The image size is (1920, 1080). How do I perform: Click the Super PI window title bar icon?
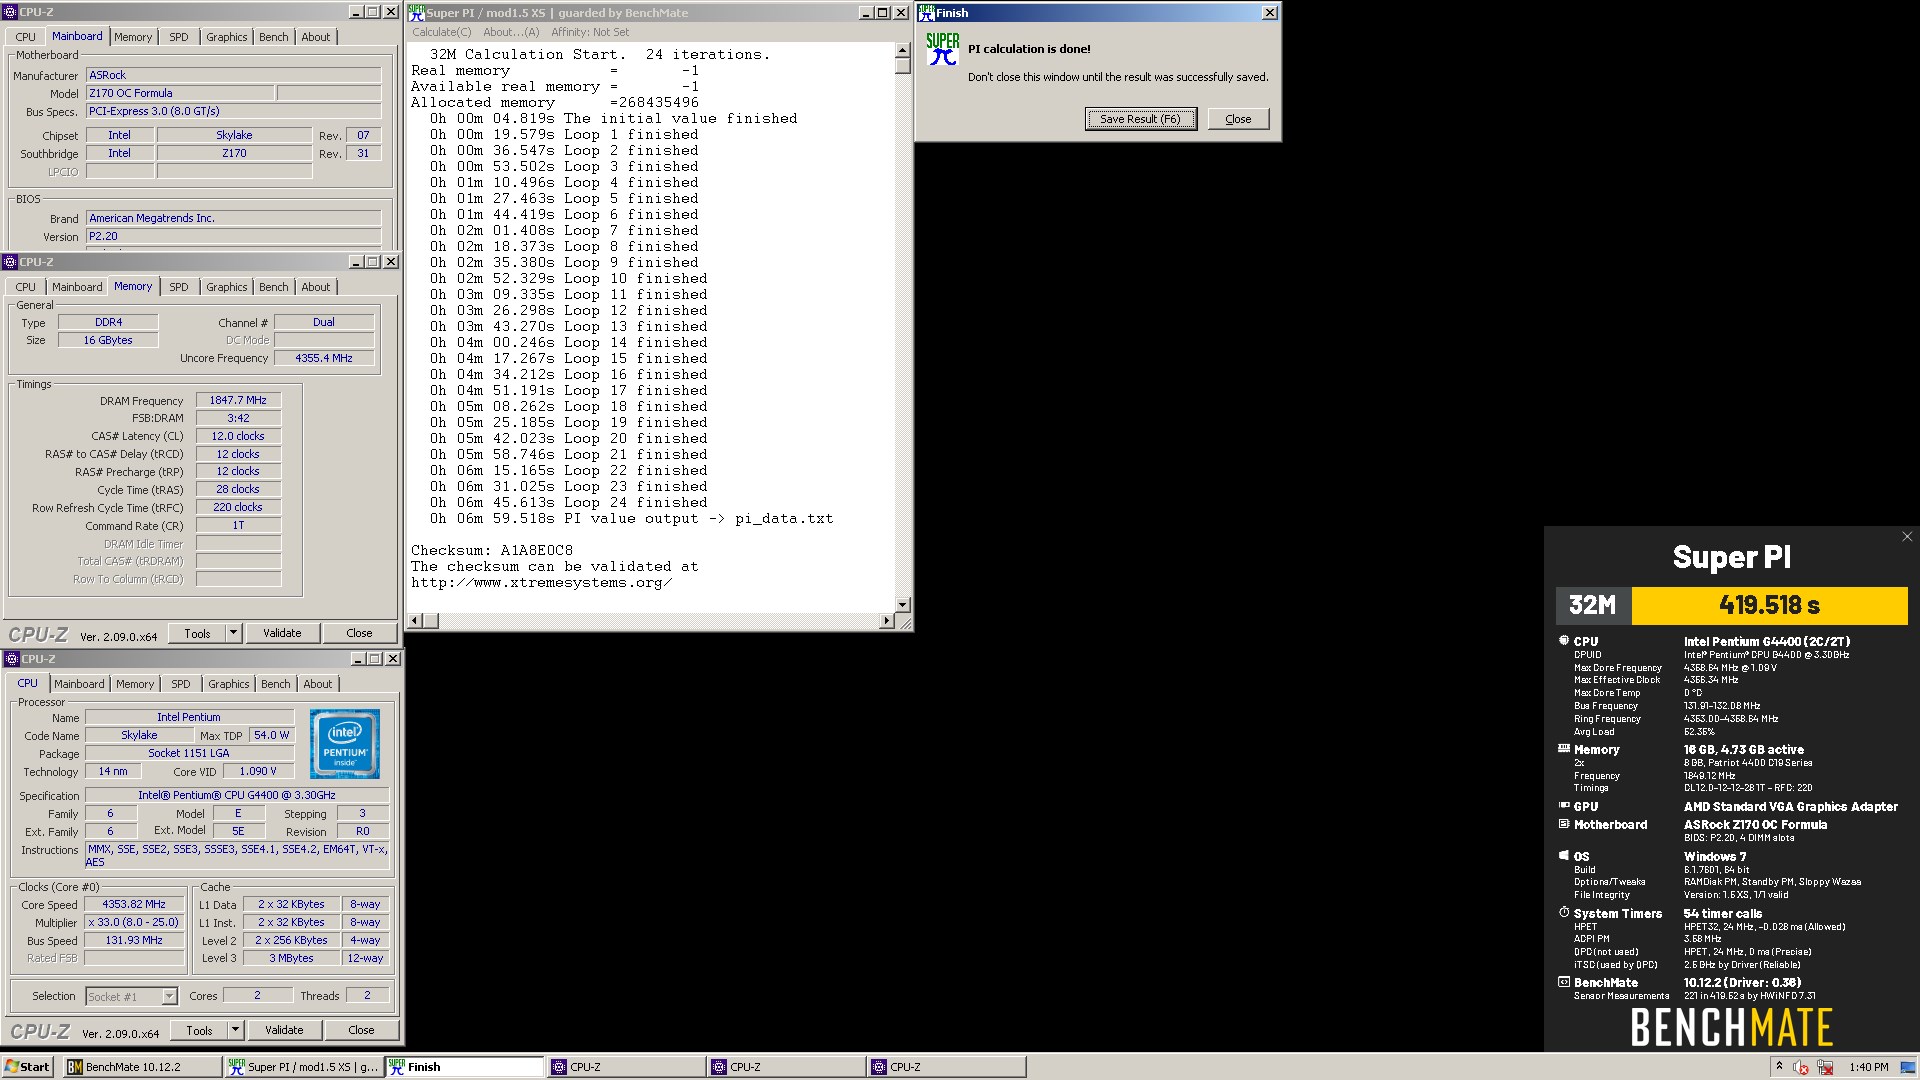click(x=416, y=13)
